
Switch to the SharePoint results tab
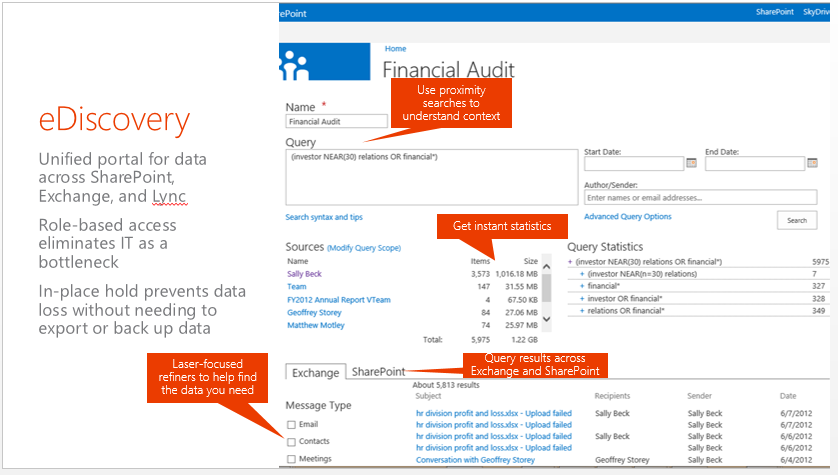(x=378, y=372)
